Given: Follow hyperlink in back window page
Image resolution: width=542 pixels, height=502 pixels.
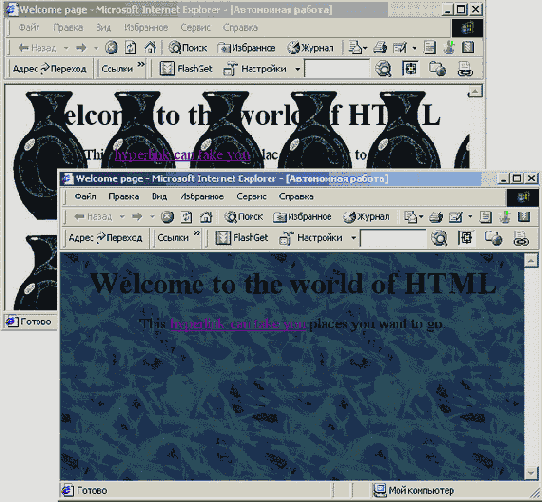Looking at the screenshot, I should [183, 155].
